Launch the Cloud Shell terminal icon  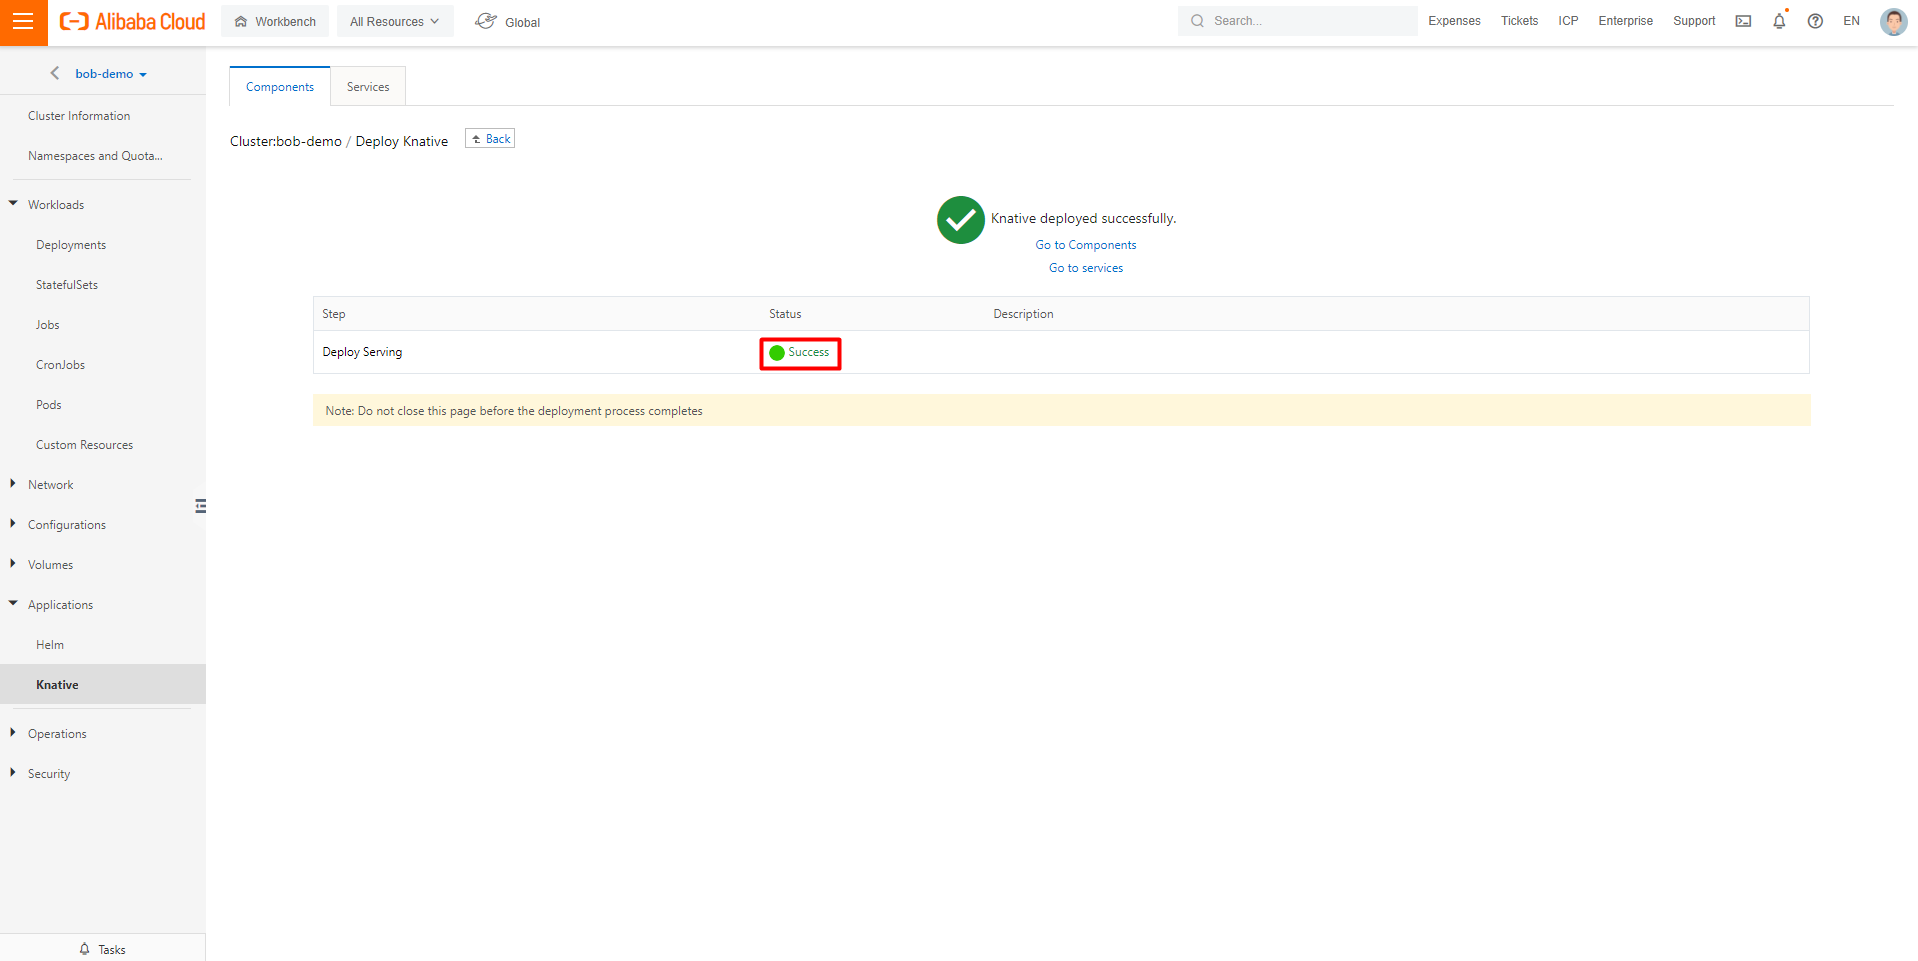pyautogui.click(x=1743, y=21)
